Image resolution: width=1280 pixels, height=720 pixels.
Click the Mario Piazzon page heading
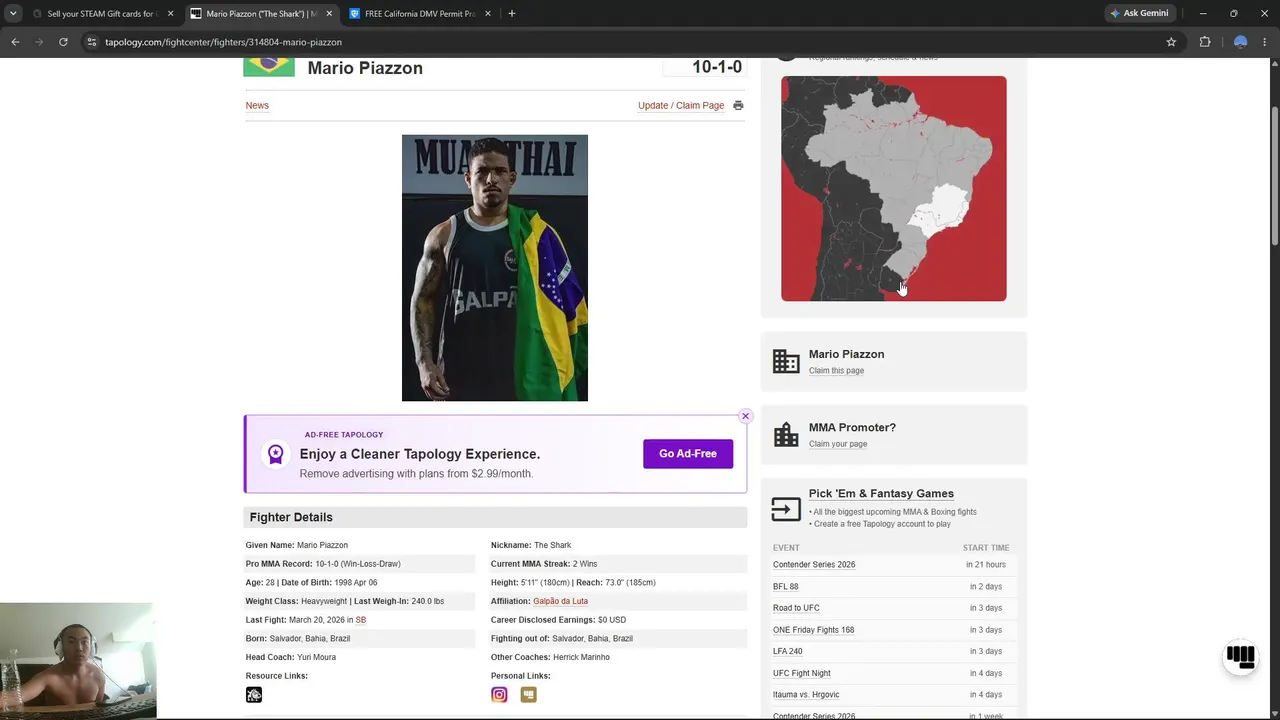(x=365, y=68)
